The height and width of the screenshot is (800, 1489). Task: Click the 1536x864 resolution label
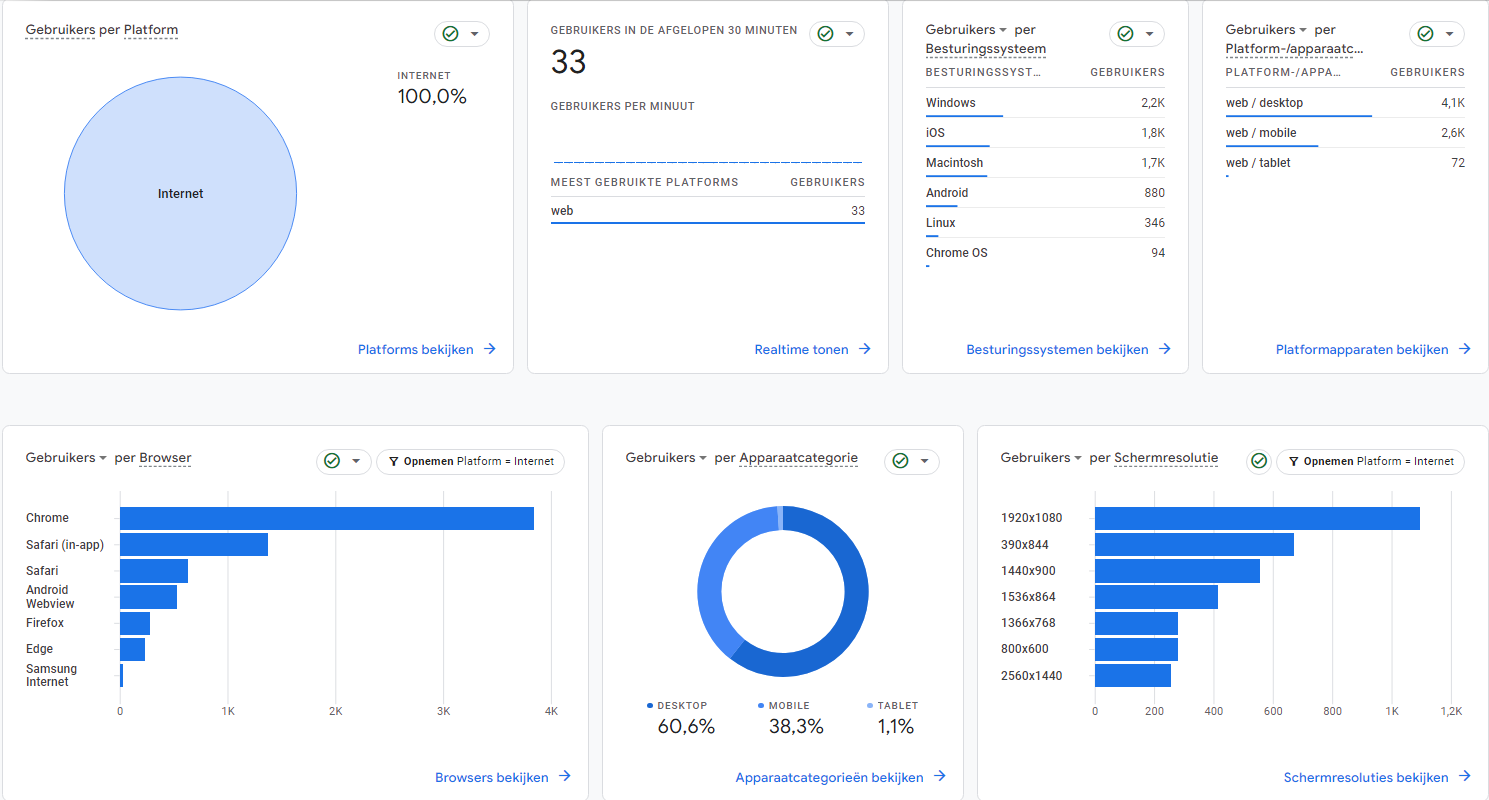(1028, 597)
